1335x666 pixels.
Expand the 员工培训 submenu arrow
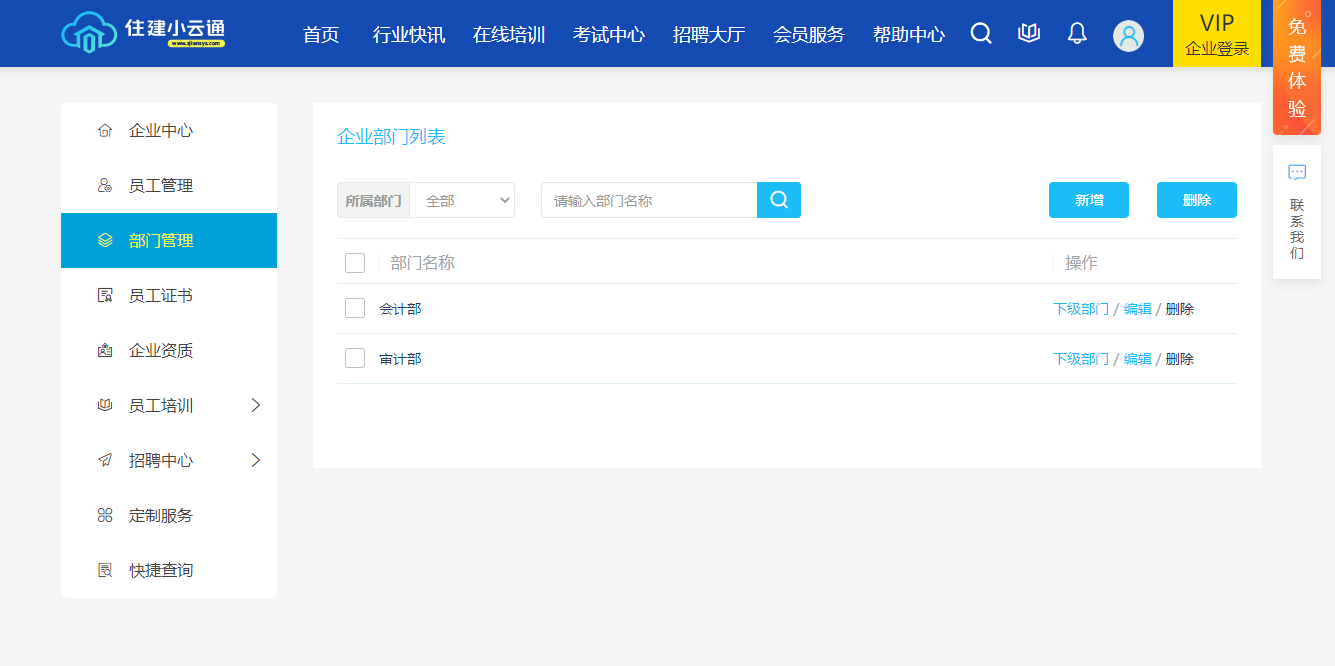[256, 405]
